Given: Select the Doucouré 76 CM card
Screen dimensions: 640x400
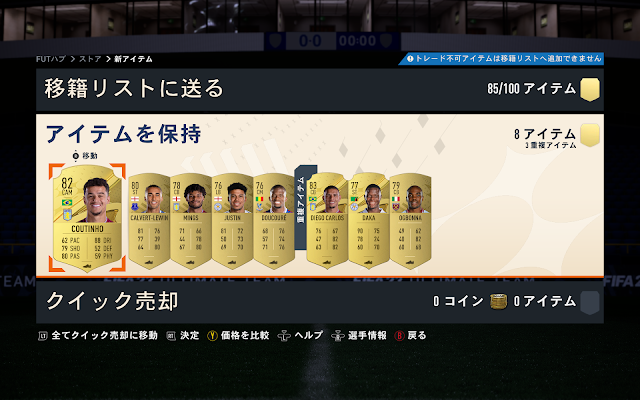Looking at the screenshot, I should 274,221.
